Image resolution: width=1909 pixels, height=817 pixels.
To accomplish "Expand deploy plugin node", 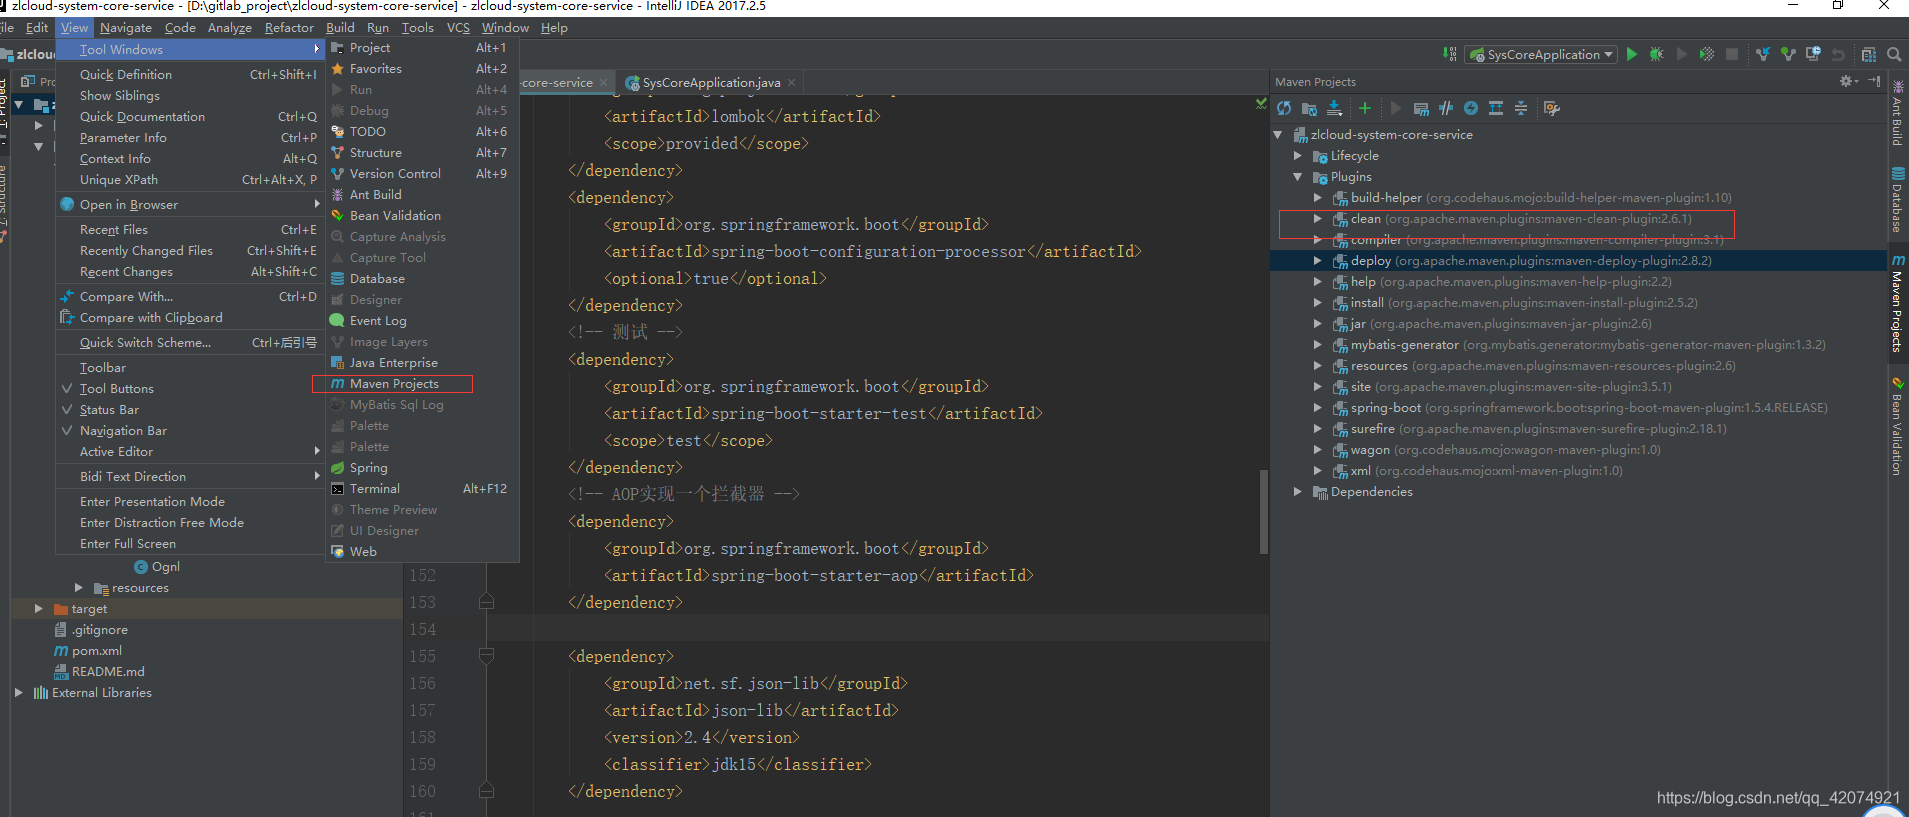I will click(1318, 260).
